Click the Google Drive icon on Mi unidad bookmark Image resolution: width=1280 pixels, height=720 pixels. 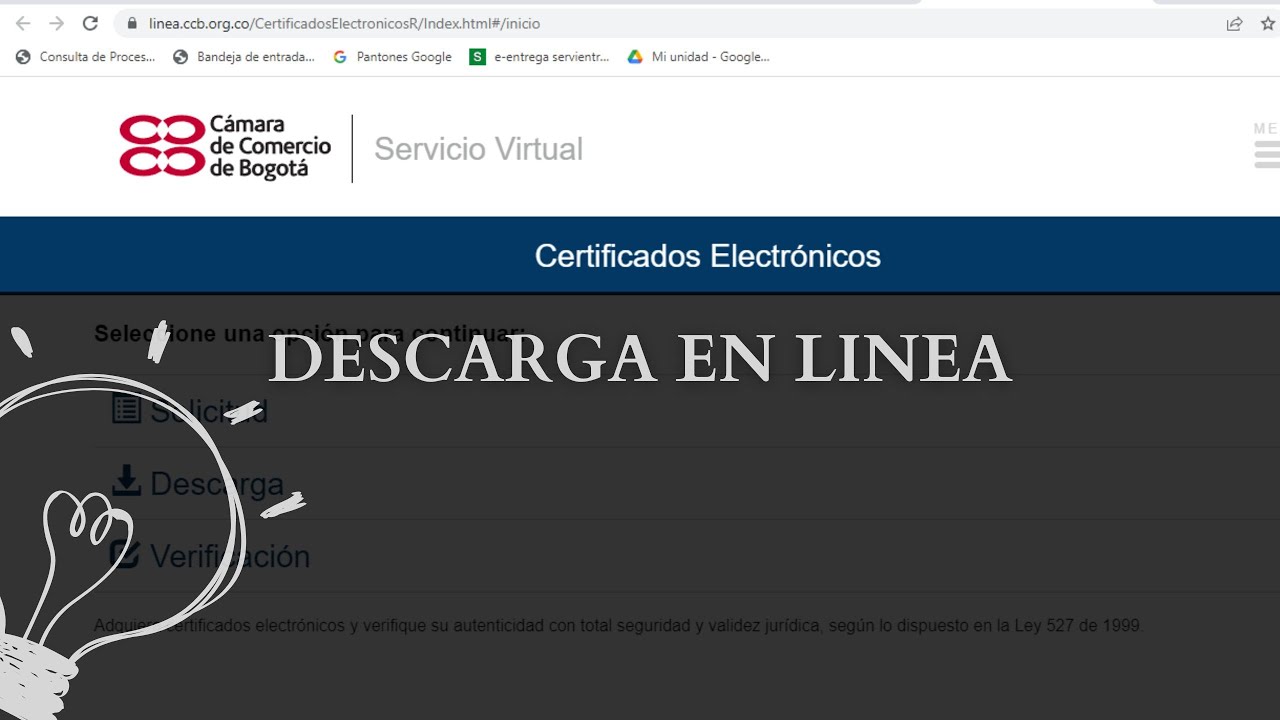[634, 57]
